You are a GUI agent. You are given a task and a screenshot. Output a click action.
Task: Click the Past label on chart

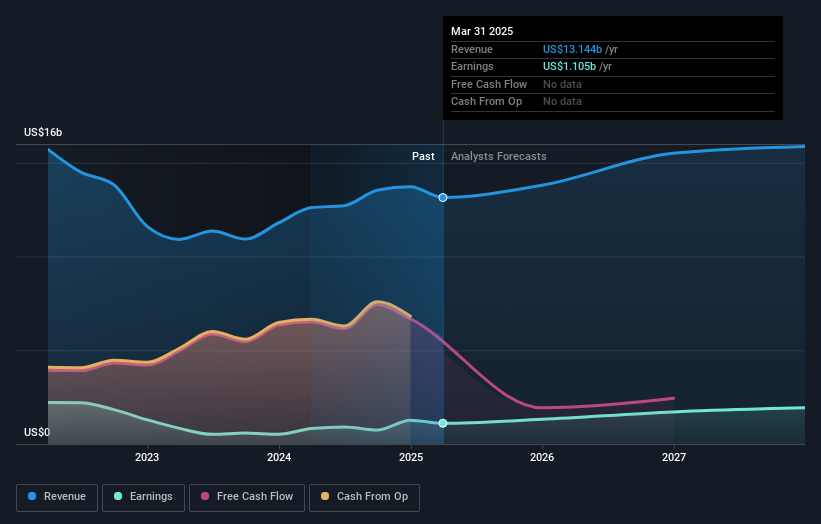423,156
